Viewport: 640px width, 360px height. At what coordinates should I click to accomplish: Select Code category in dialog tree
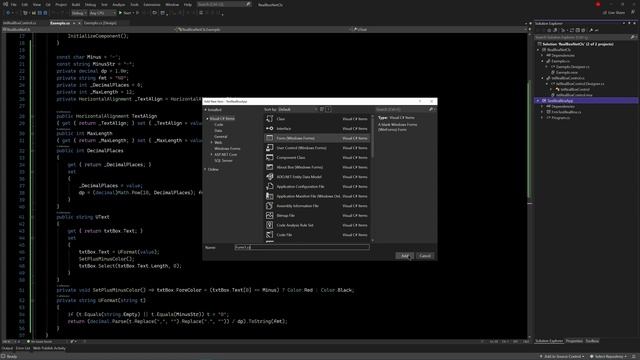coord(219,124)
